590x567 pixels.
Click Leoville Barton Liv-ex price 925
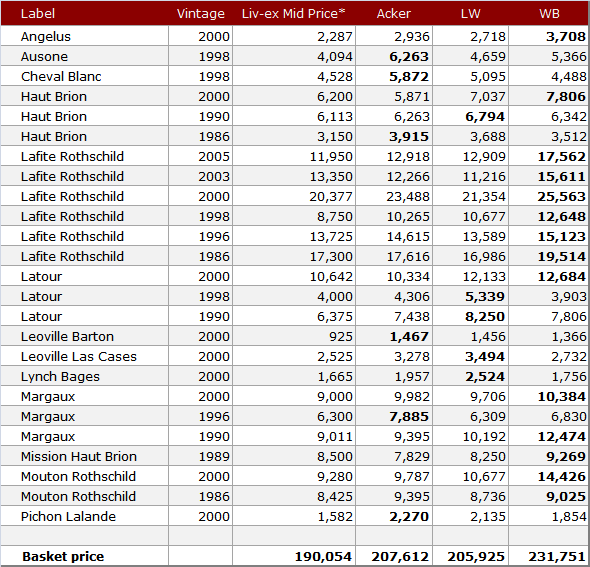point(341,336)
